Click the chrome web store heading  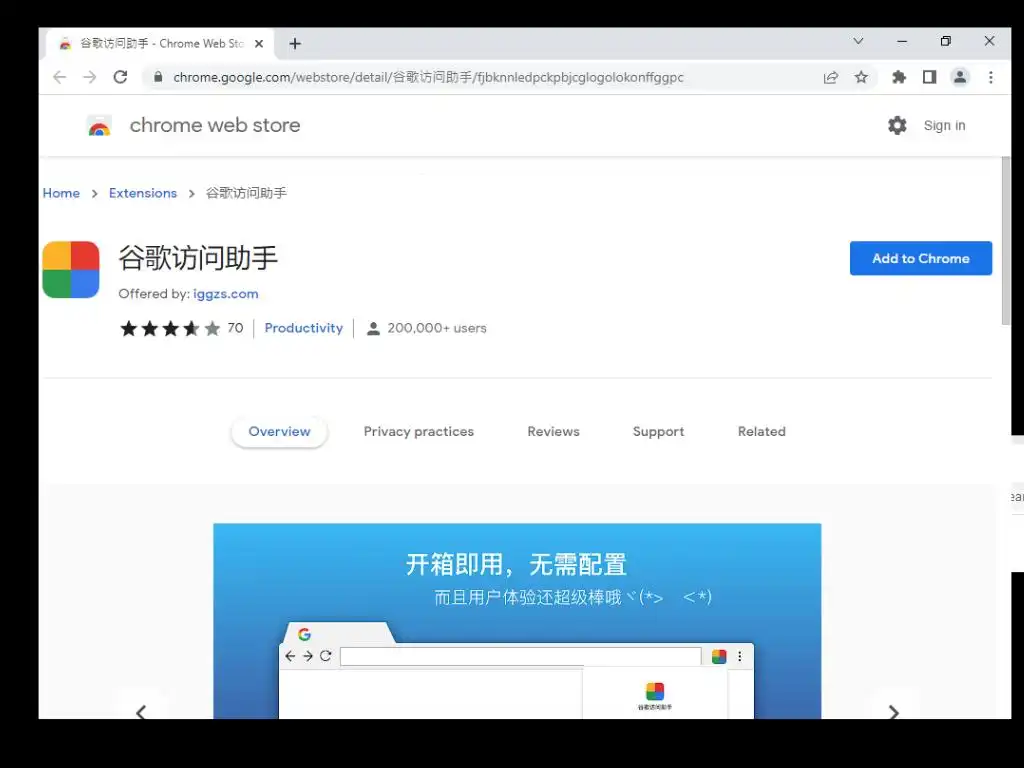[215, 125]
